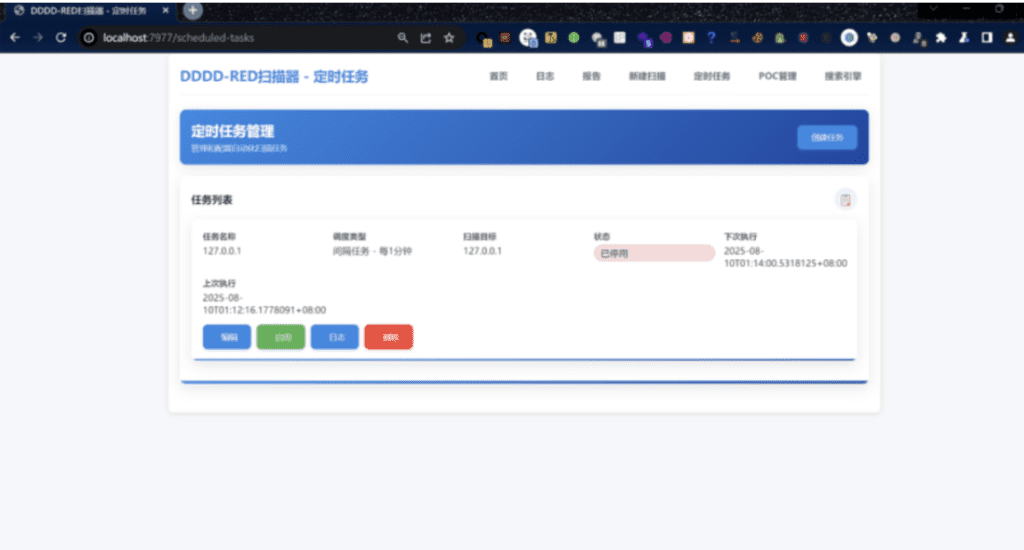This screenshot has height=550, width=1024.
Task: Click the 已停用 status badge
Action: tap(654, 253)
